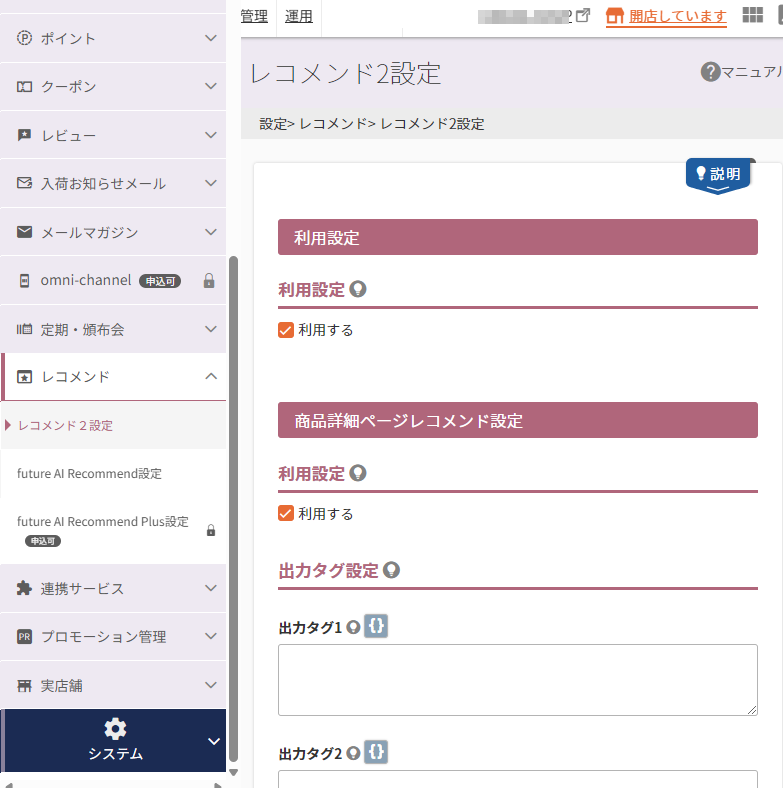Click the 実店舗 store icon
The image size is (783, 788).
click(24, 685)
